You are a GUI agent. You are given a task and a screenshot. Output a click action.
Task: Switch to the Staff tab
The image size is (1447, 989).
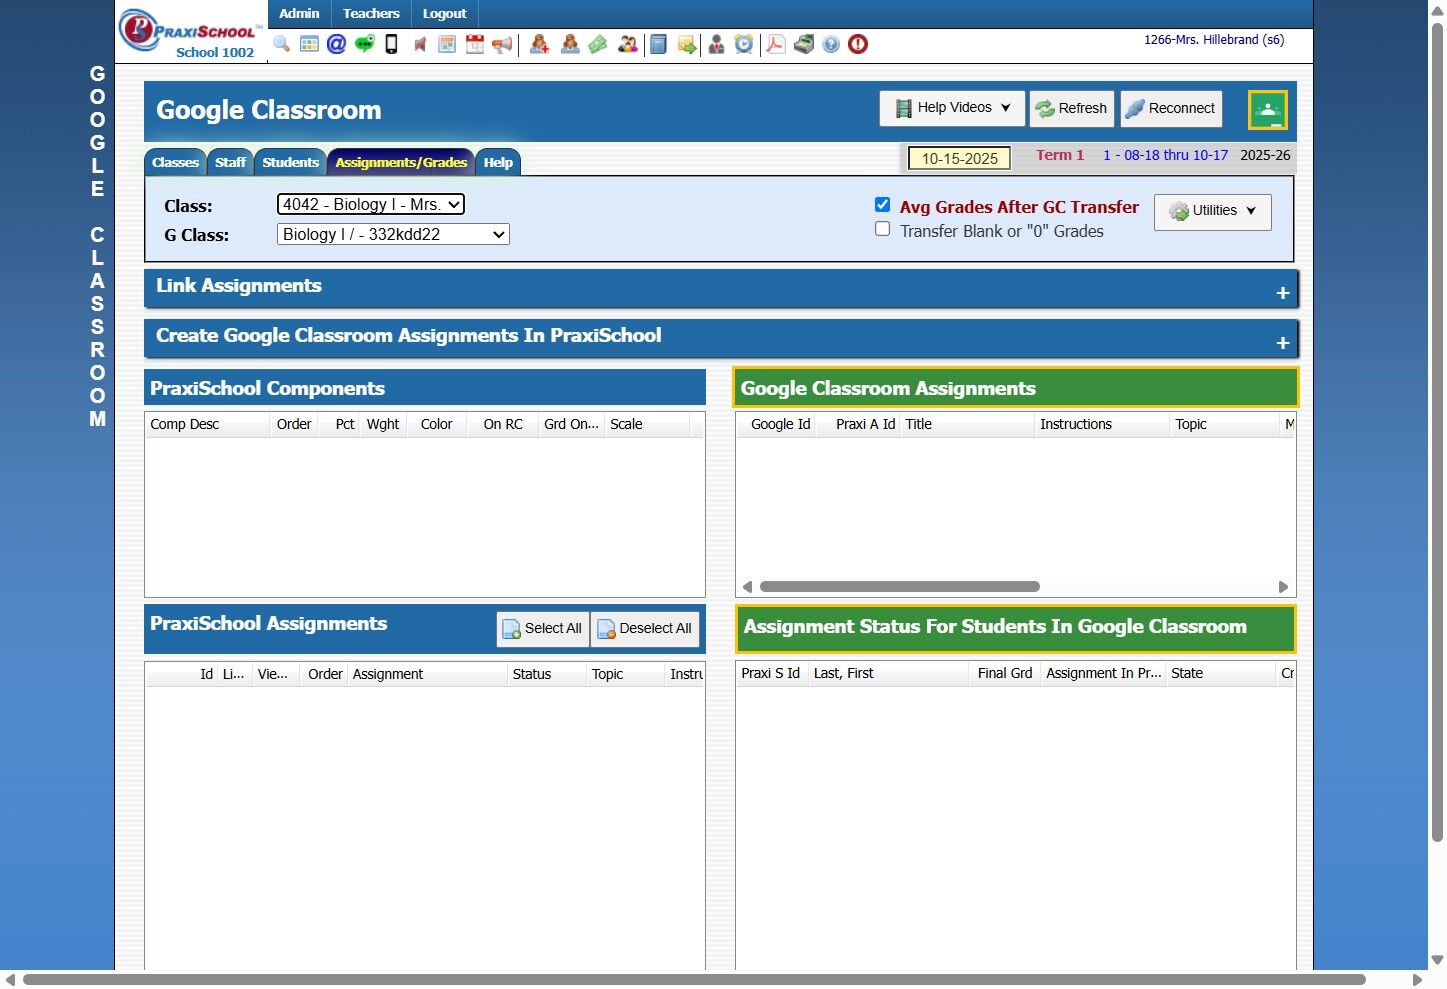pos(230,163)
